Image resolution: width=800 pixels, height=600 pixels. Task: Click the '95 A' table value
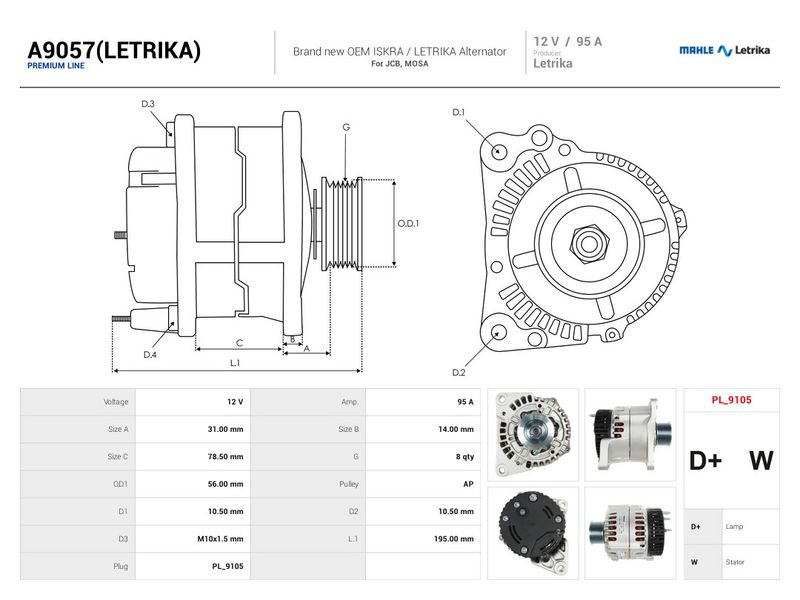point(465,402)
